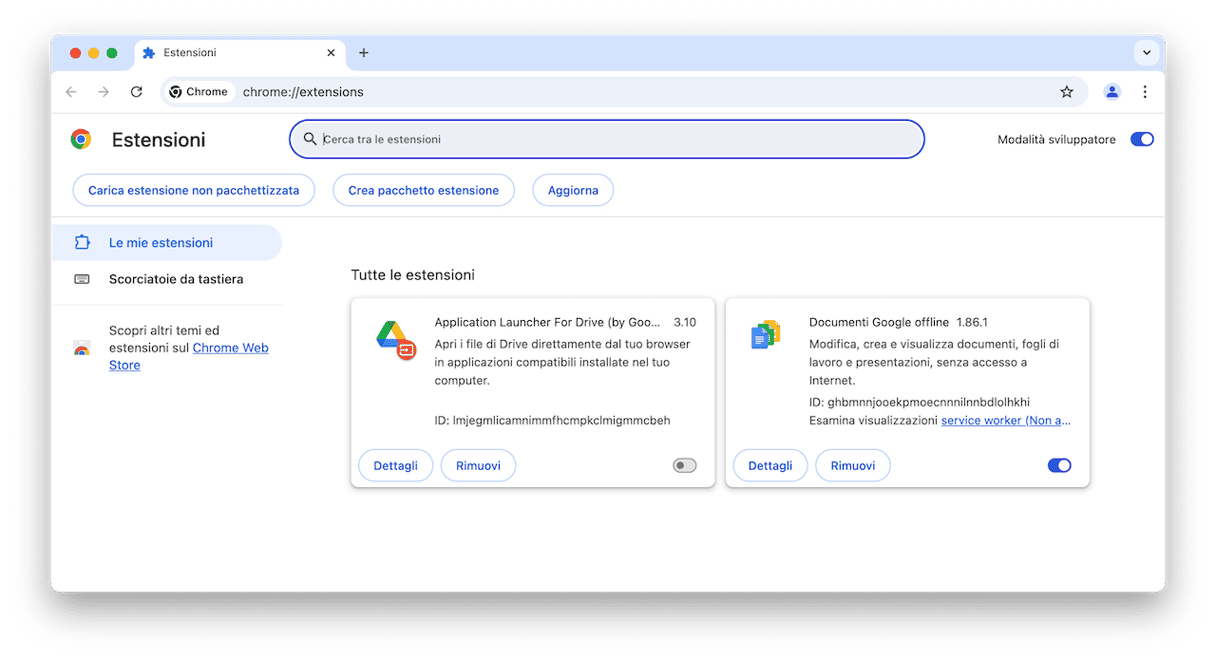
Task: Click version number 1.86.1
Action: pos(972,322)
